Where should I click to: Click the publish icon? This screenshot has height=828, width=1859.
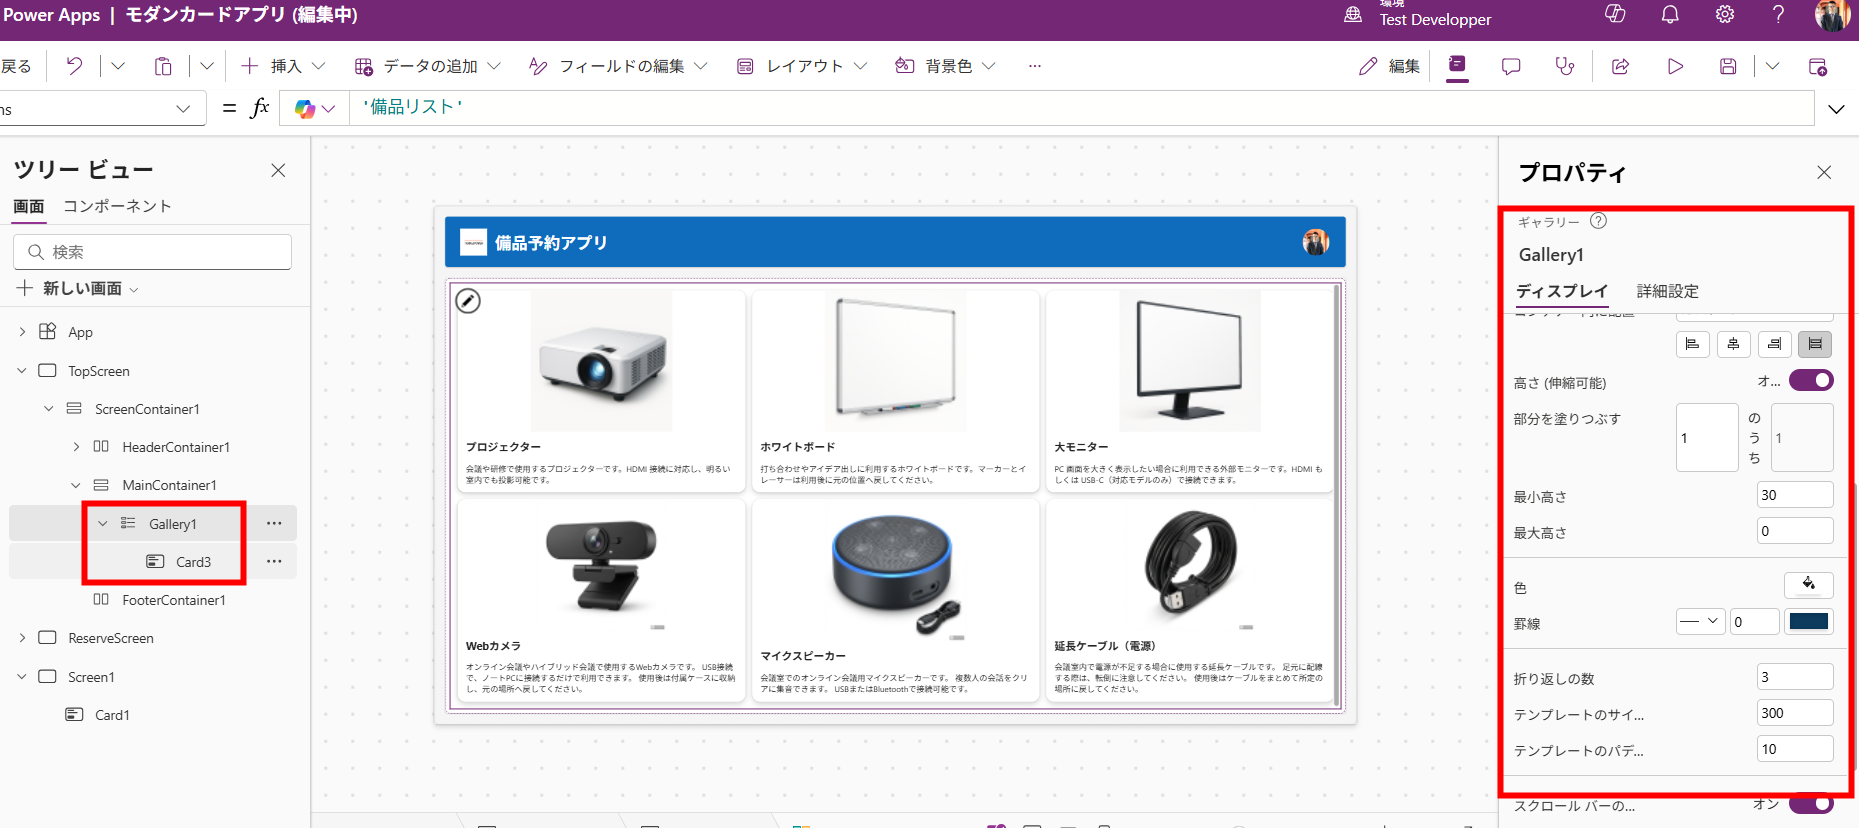[1818, 66]
